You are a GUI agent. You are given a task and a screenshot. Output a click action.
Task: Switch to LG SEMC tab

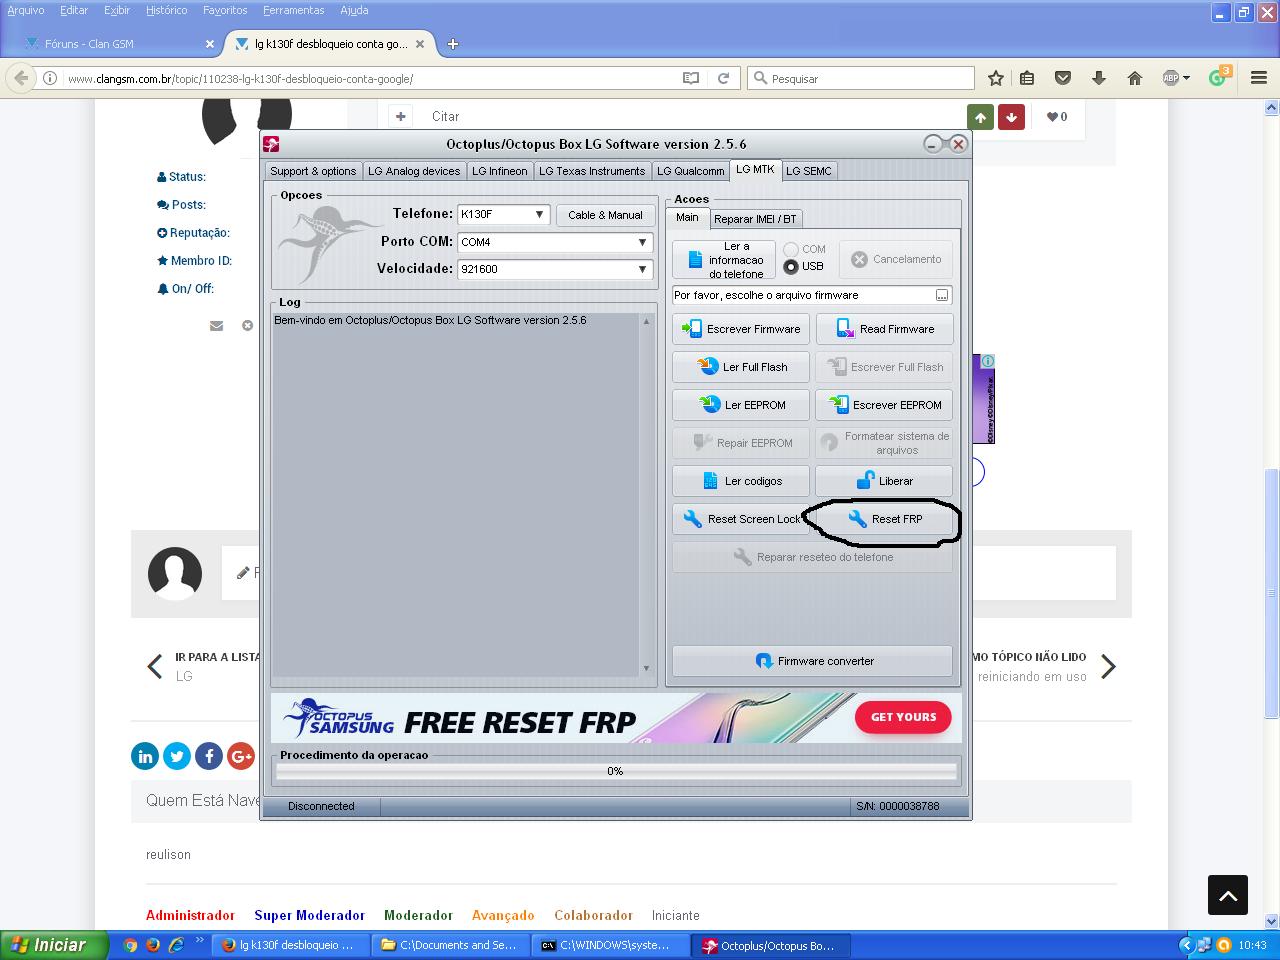coord(808,171)
